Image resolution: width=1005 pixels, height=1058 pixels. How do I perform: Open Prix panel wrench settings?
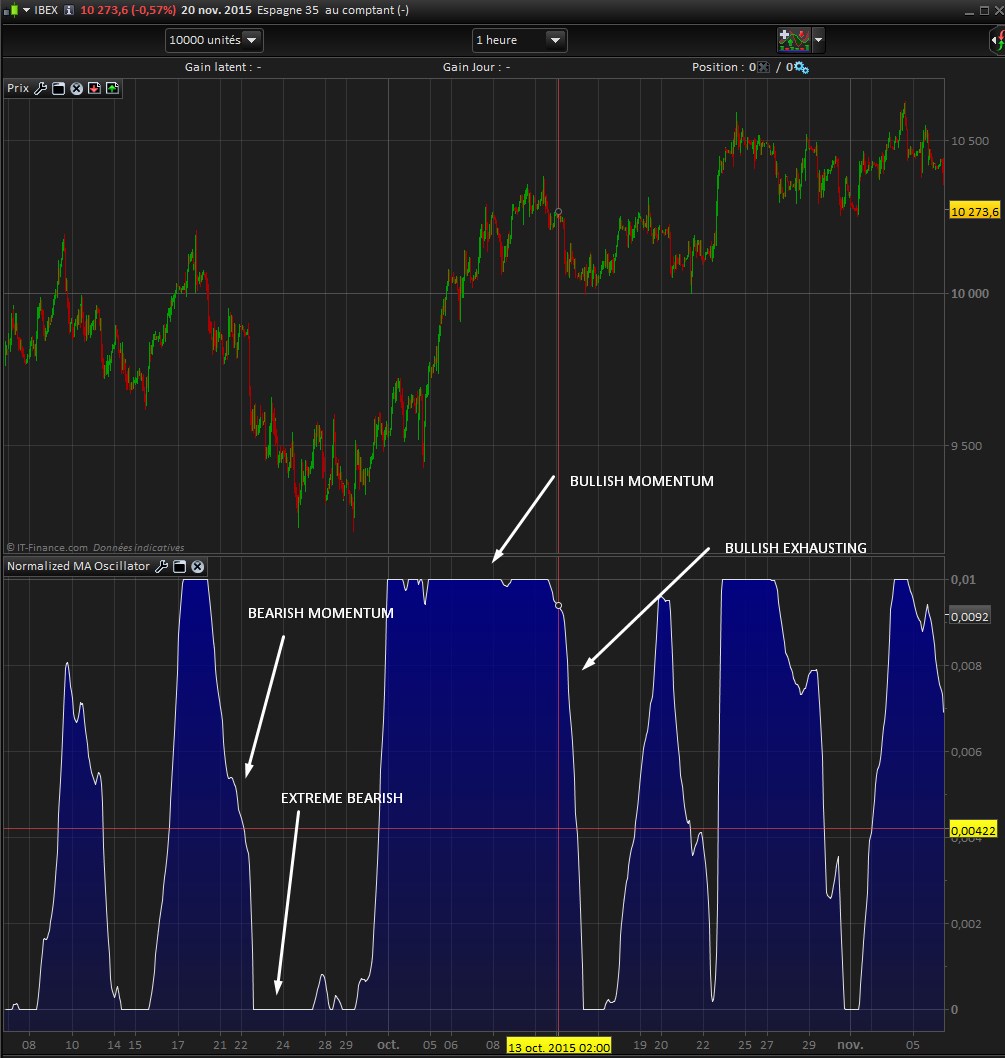pos(40,88)
